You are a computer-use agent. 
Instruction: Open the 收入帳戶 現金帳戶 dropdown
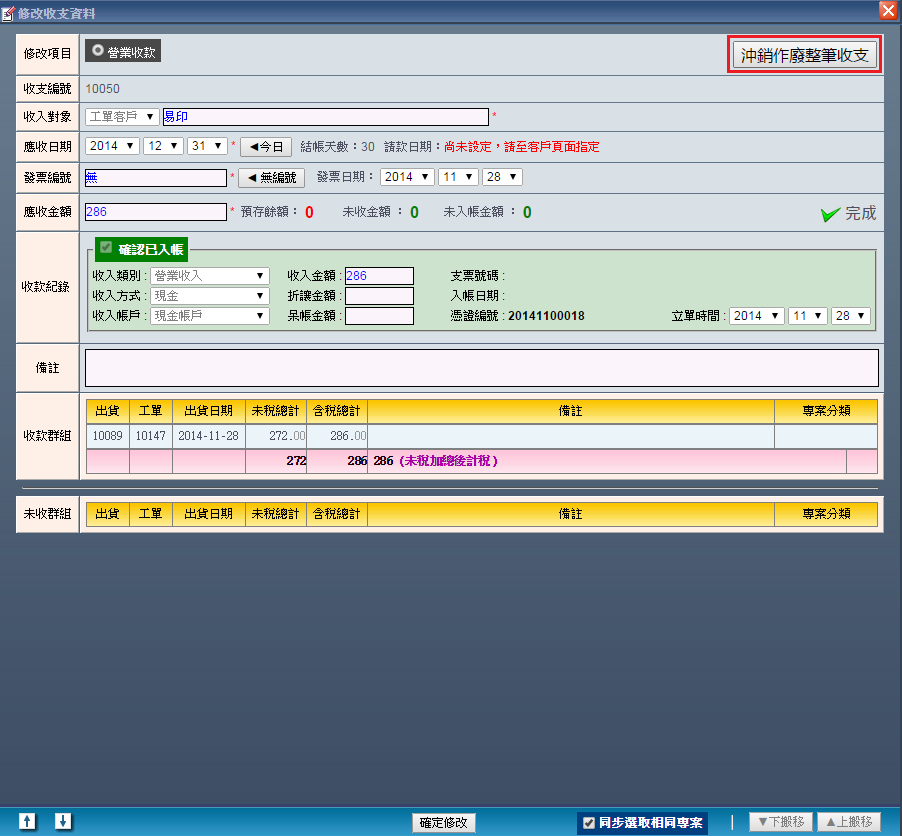[x=209, y=316]
